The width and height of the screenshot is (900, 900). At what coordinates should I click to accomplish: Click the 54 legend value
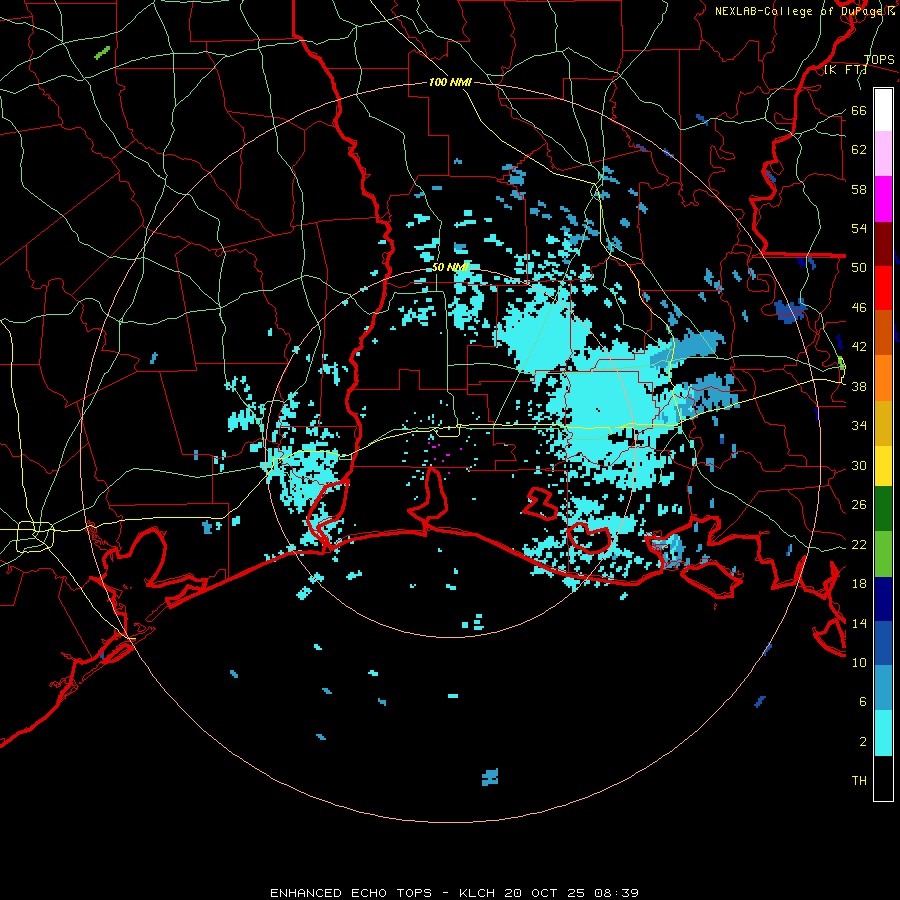coord(859,228)
